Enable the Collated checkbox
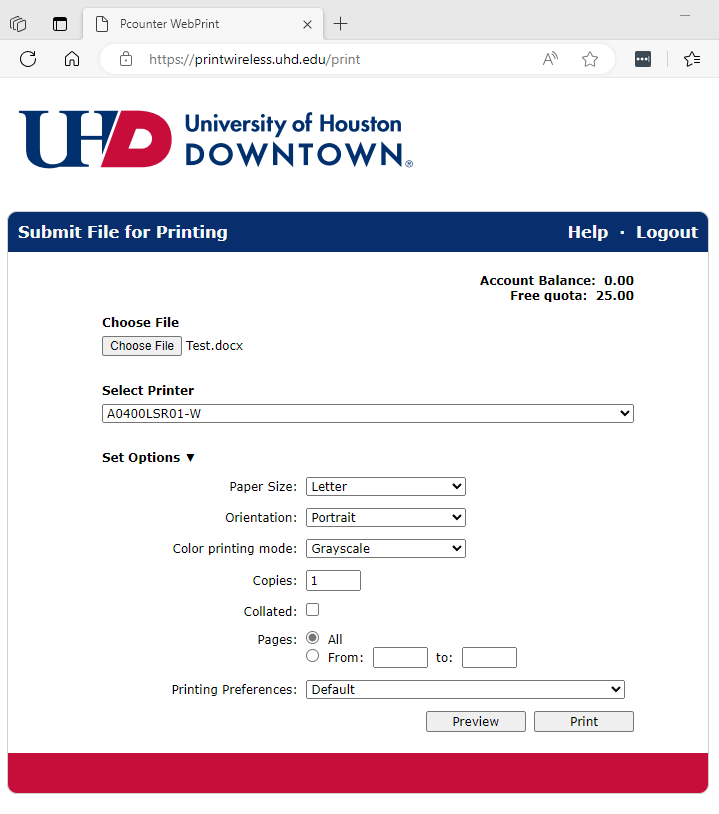This screenshot has height=814, width=719. tap(313, 610)
